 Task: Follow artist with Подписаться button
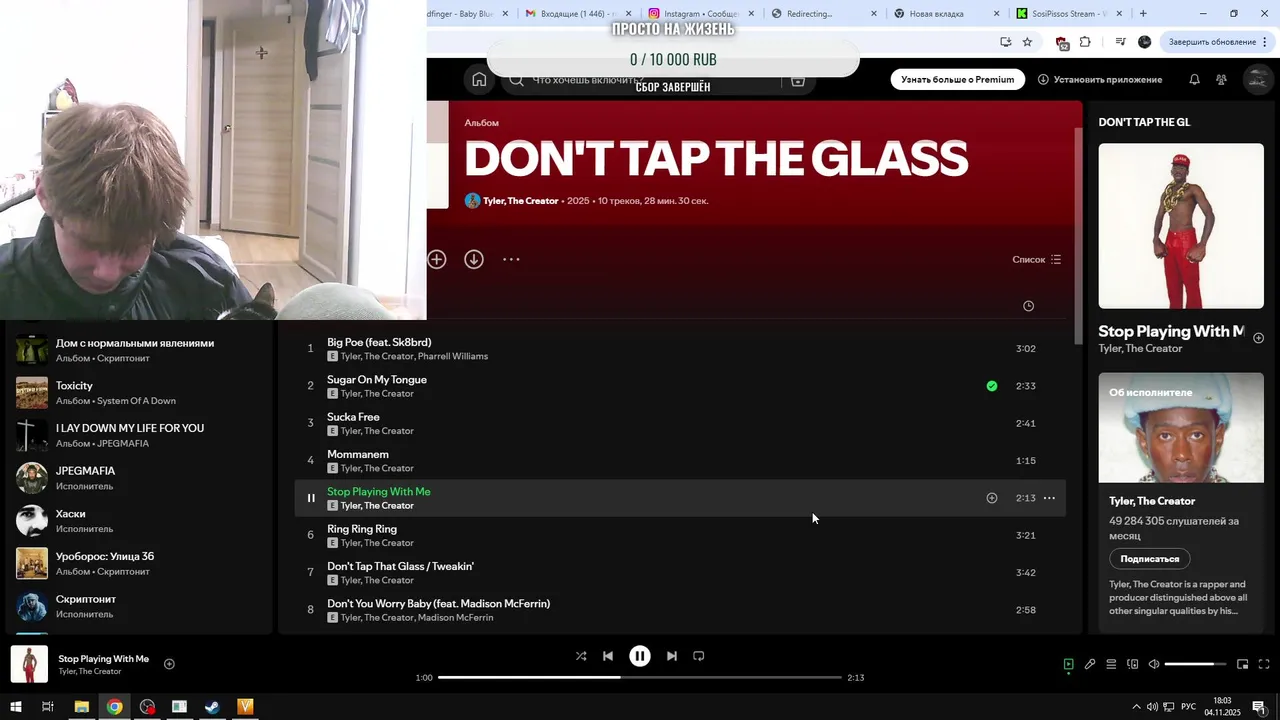pos(1150,559)
